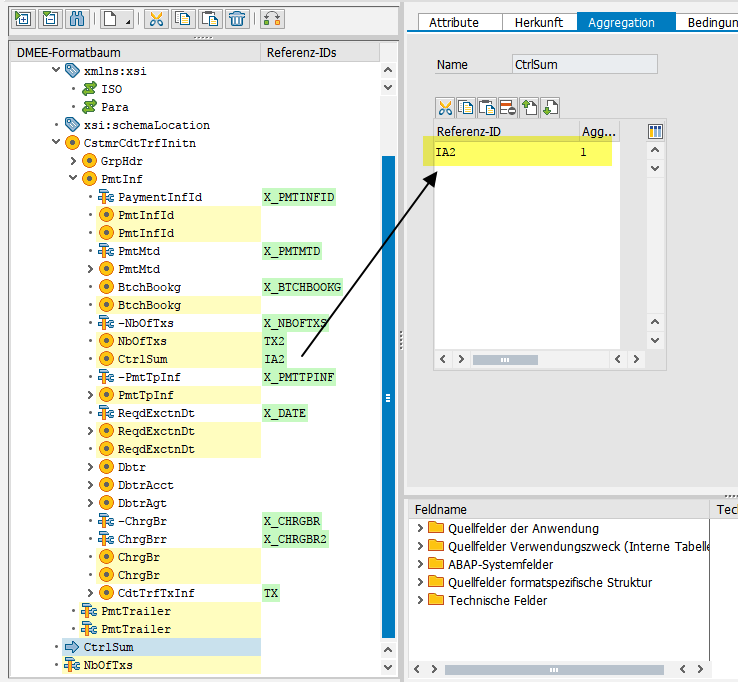The width and height of the screenshot is (738, 682).
Task: Select the xsi:schemaLocation tree node
Action: 147,125
